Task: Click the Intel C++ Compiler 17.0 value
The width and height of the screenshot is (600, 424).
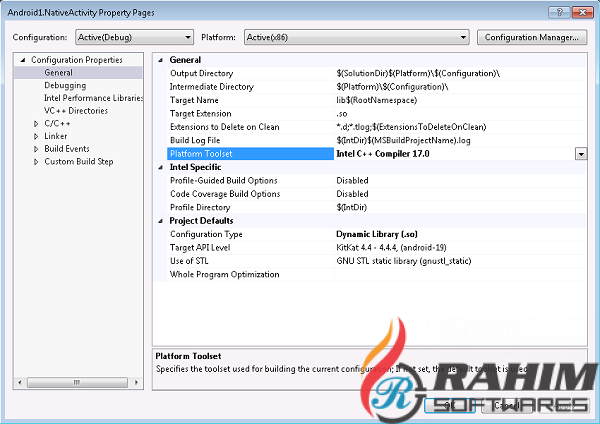Action: pyautogui.click(x=383, y=154)
